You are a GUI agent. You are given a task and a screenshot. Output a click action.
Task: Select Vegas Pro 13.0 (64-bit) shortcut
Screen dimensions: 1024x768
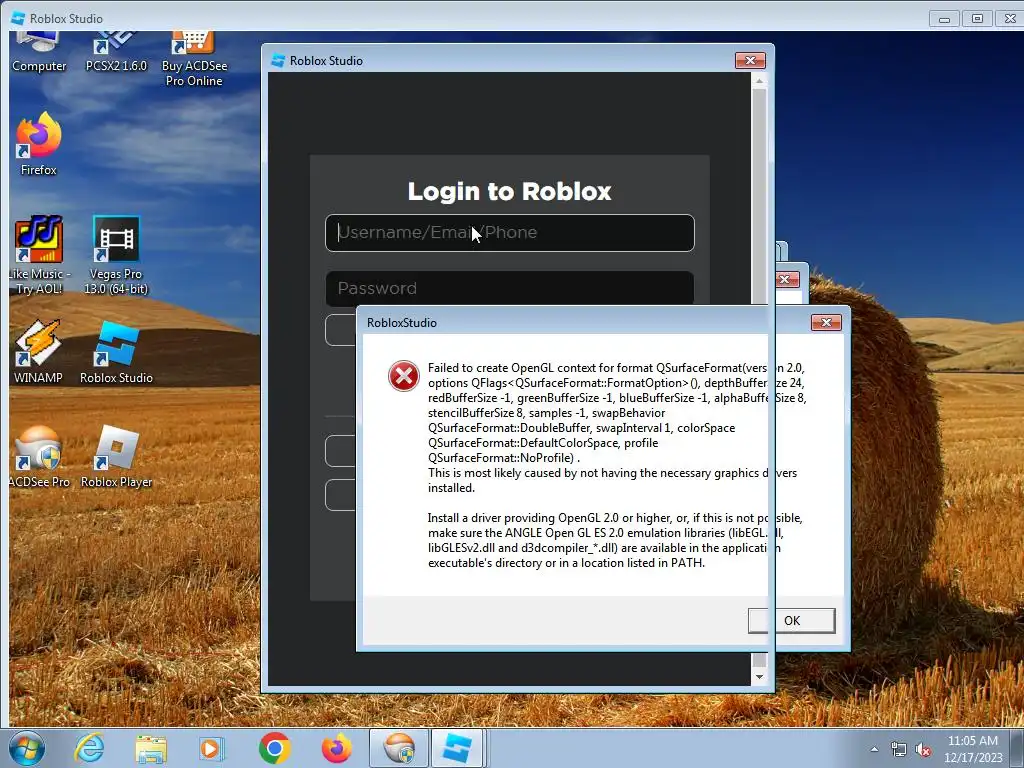116,255
